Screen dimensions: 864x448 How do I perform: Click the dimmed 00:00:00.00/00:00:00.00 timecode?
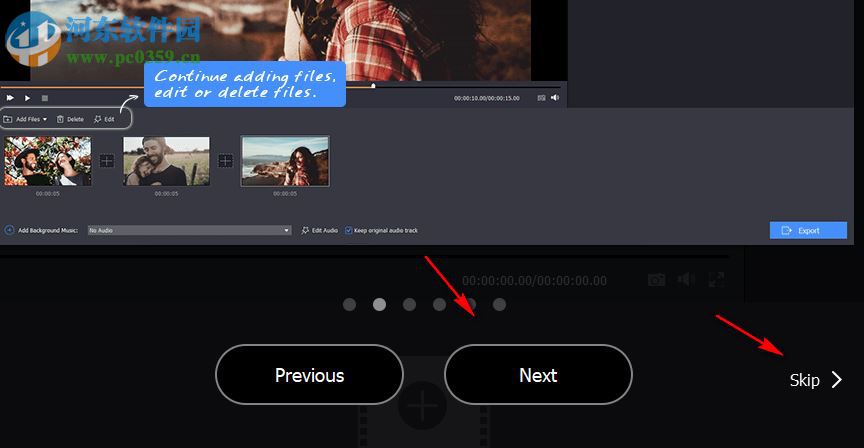click(534, 280)
